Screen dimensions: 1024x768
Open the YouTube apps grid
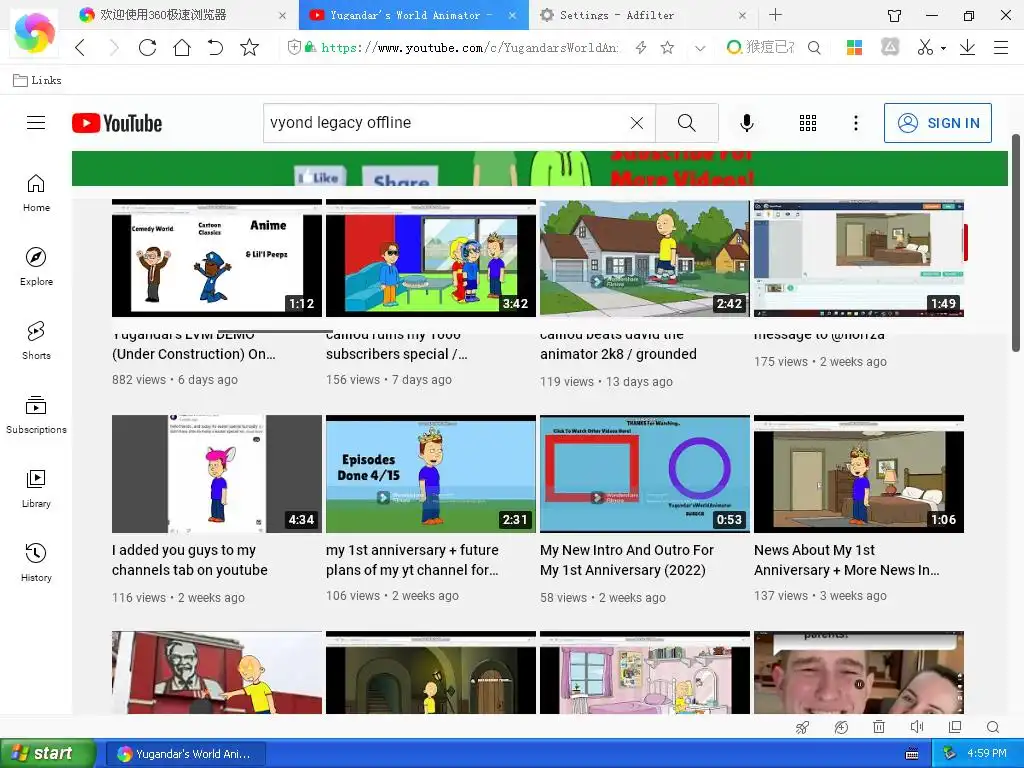808,123
